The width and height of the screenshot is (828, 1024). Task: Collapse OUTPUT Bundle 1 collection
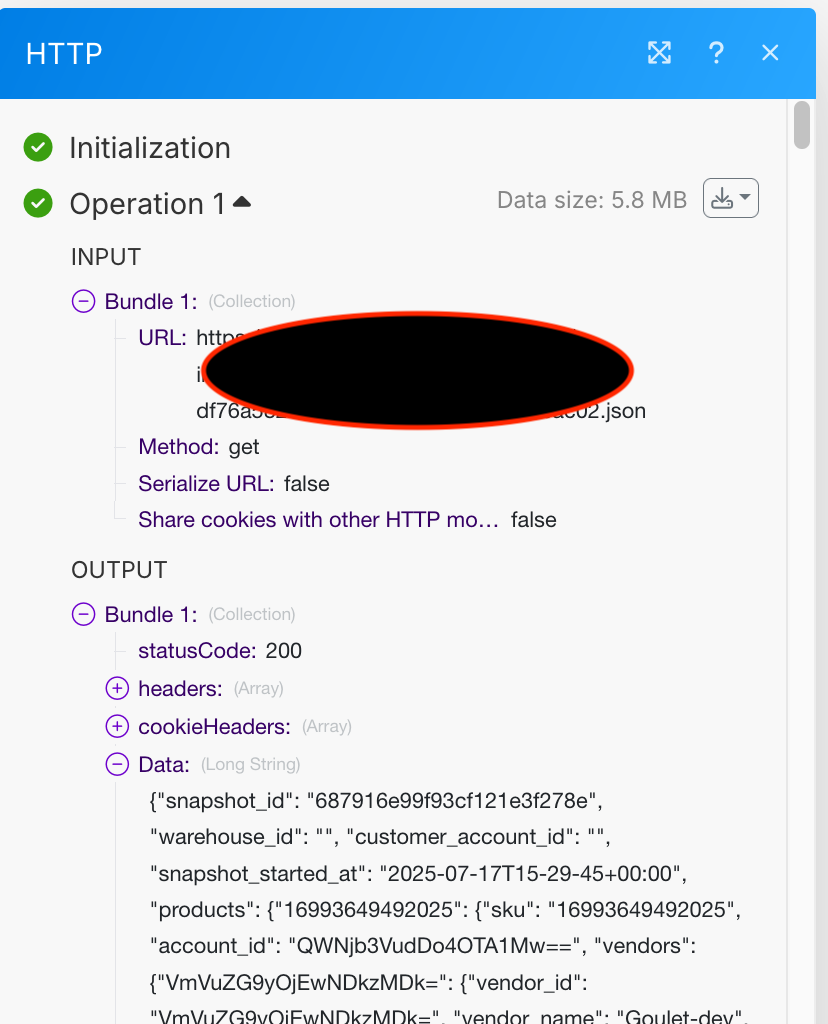[x=84, y=614]
